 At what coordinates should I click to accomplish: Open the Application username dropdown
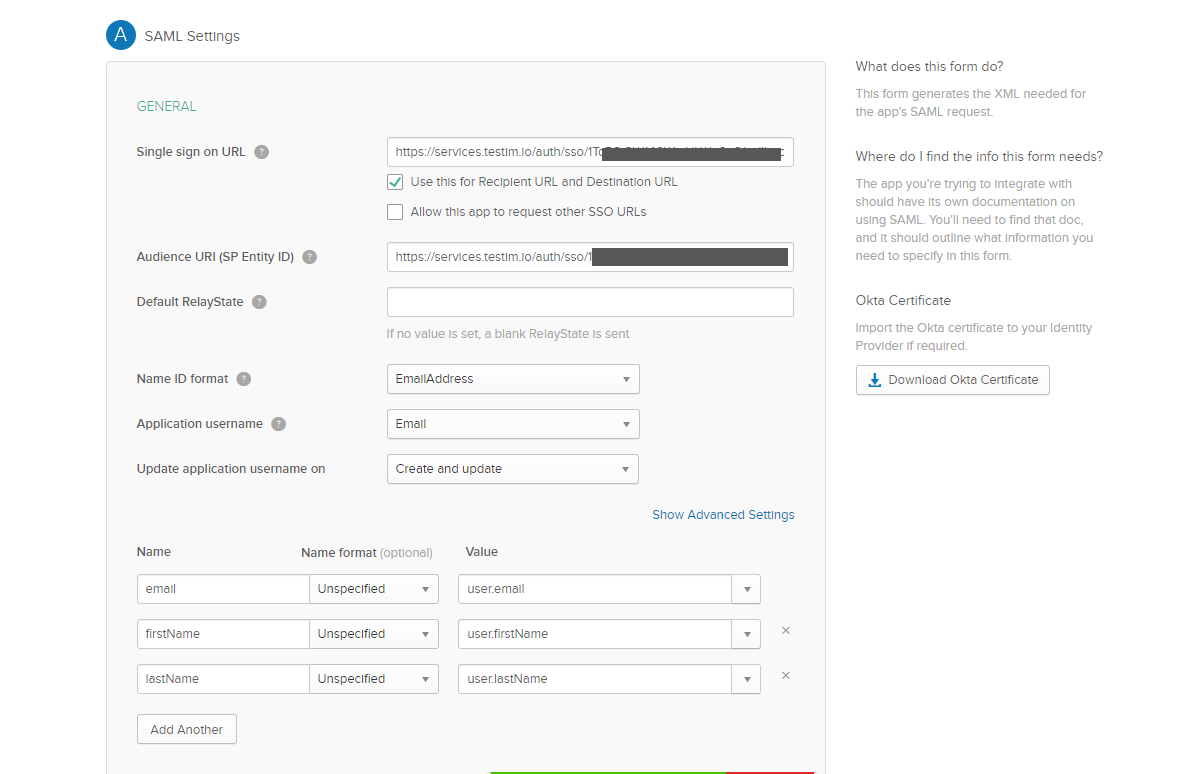pos(512,424)
